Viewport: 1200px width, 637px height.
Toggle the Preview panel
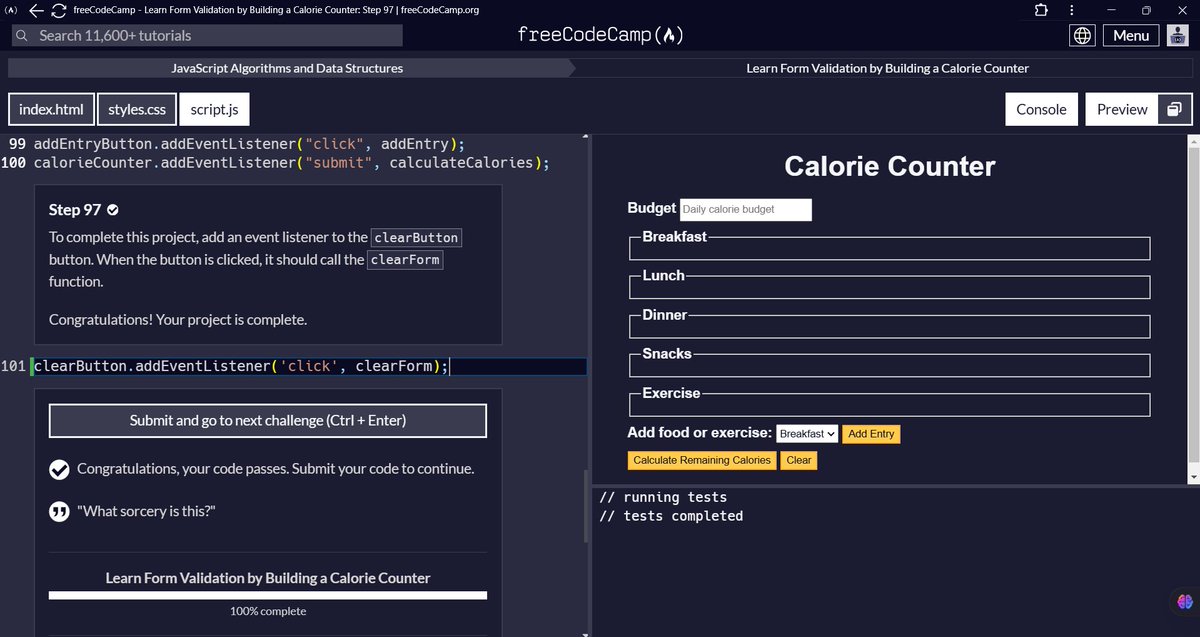[1122, 109]
